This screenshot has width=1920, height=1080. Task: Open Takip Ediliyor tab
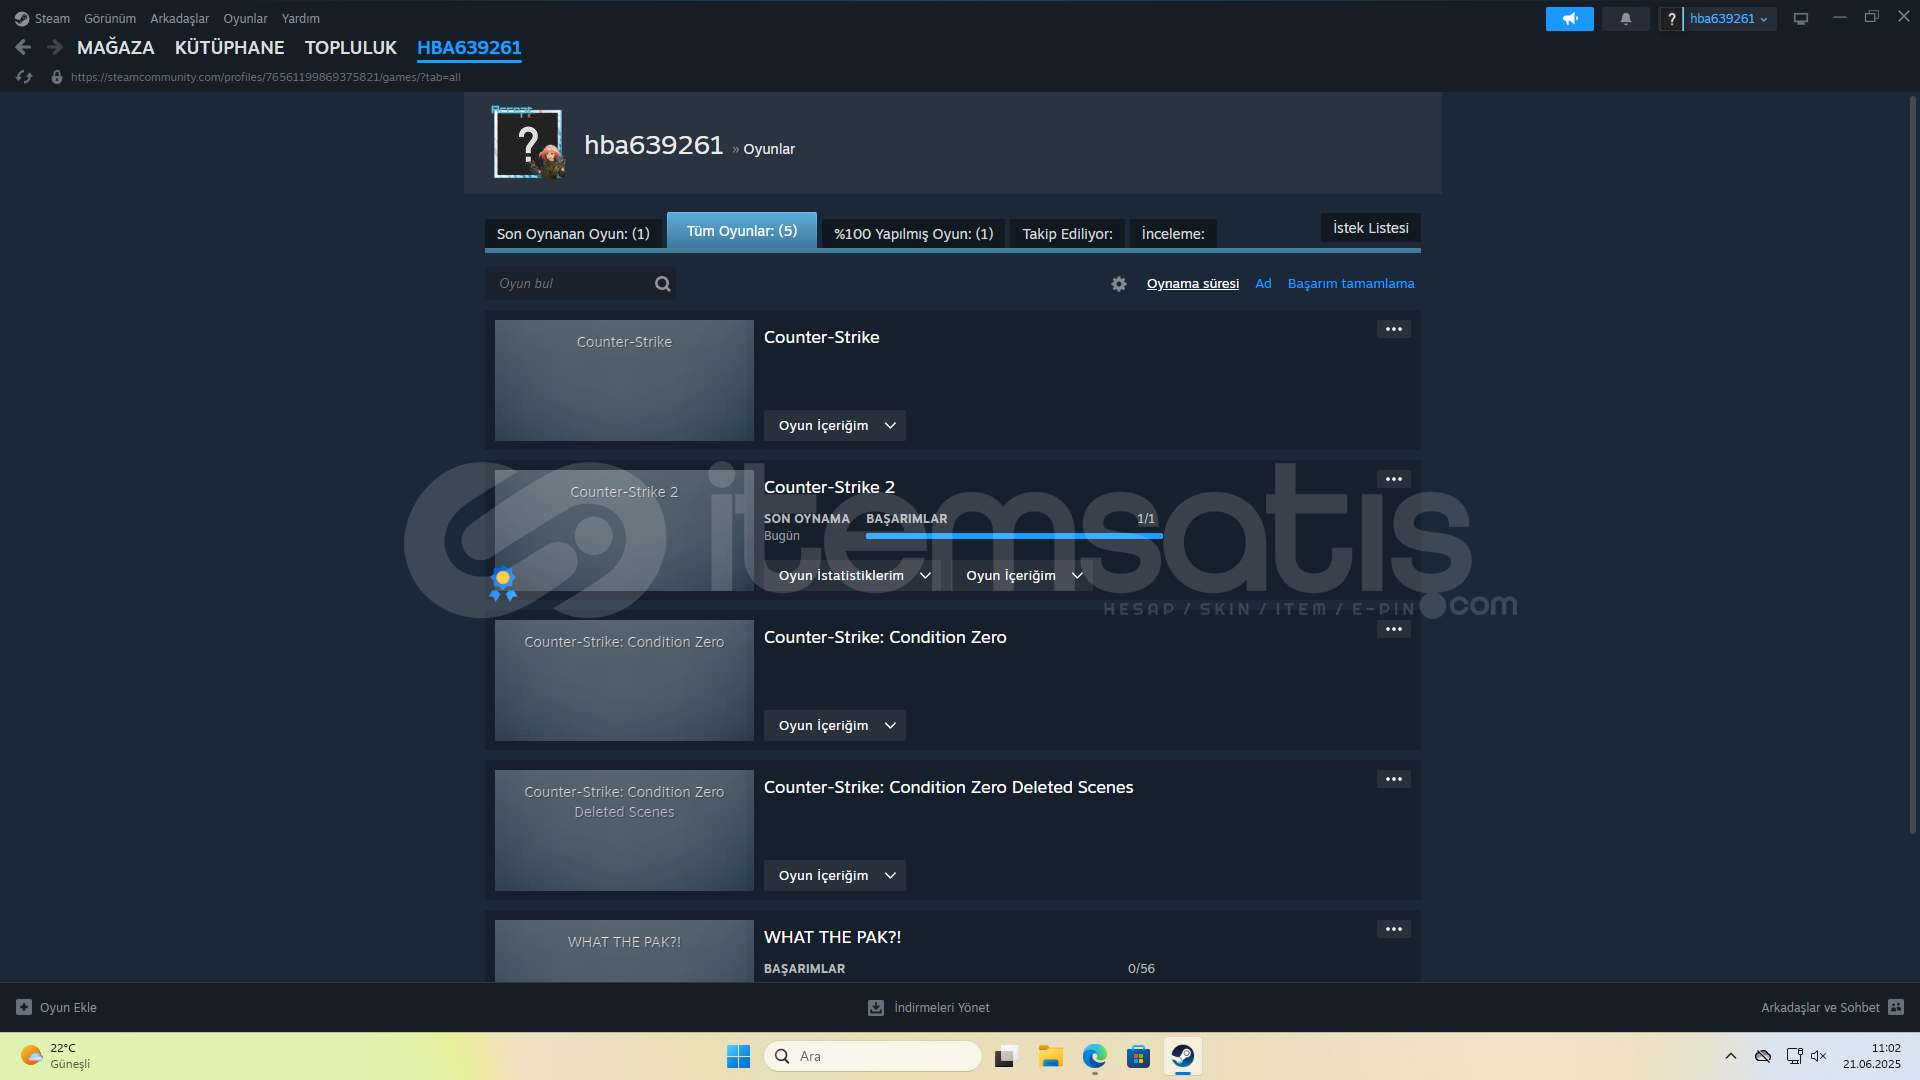pyautogui.click(x=1067, y=234)
